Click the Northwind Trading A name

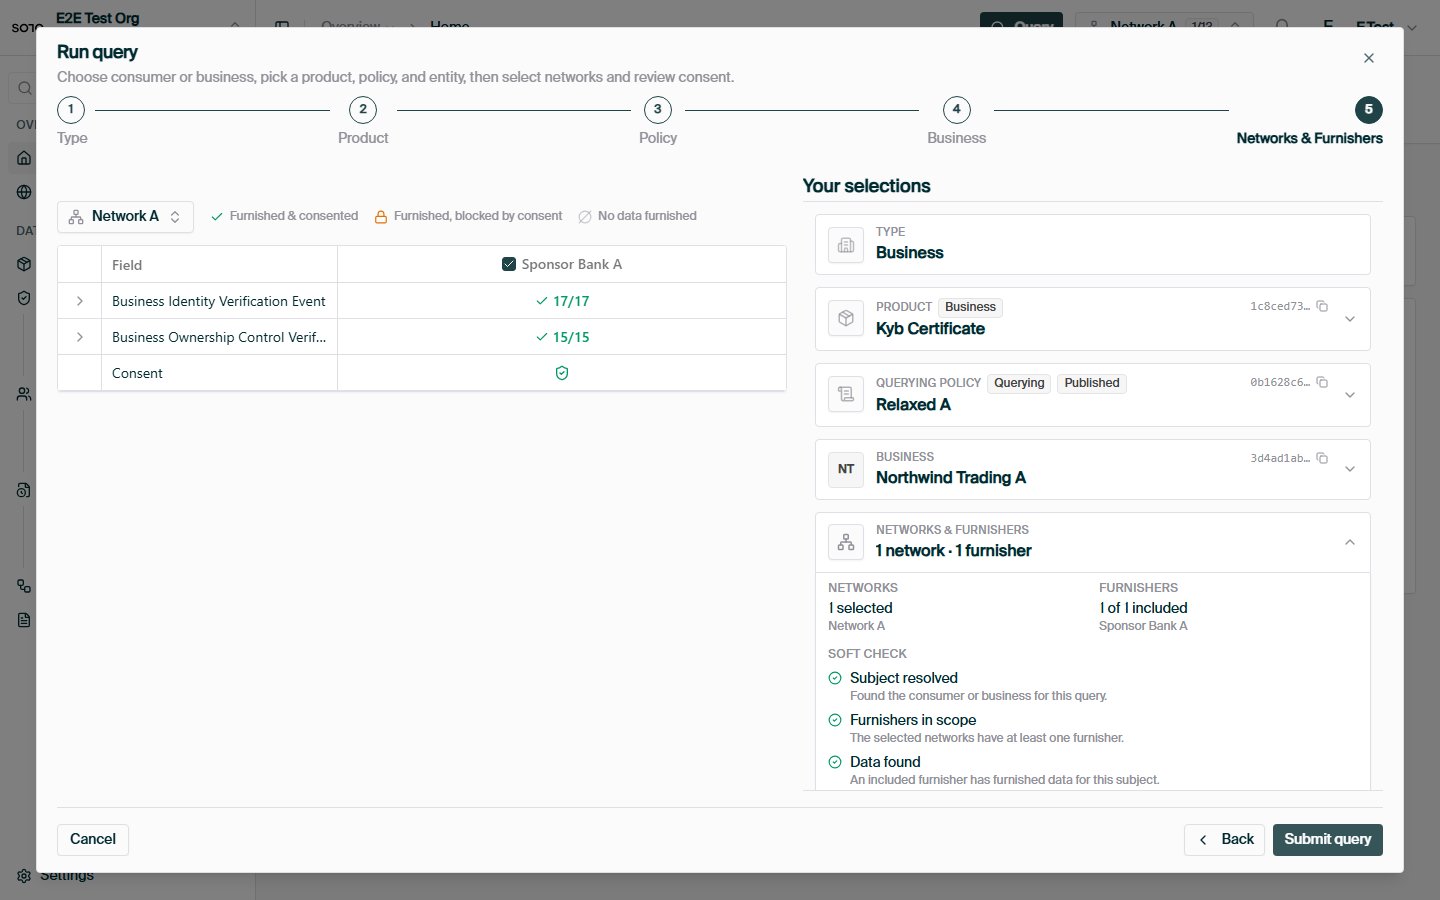pos(951,478)
